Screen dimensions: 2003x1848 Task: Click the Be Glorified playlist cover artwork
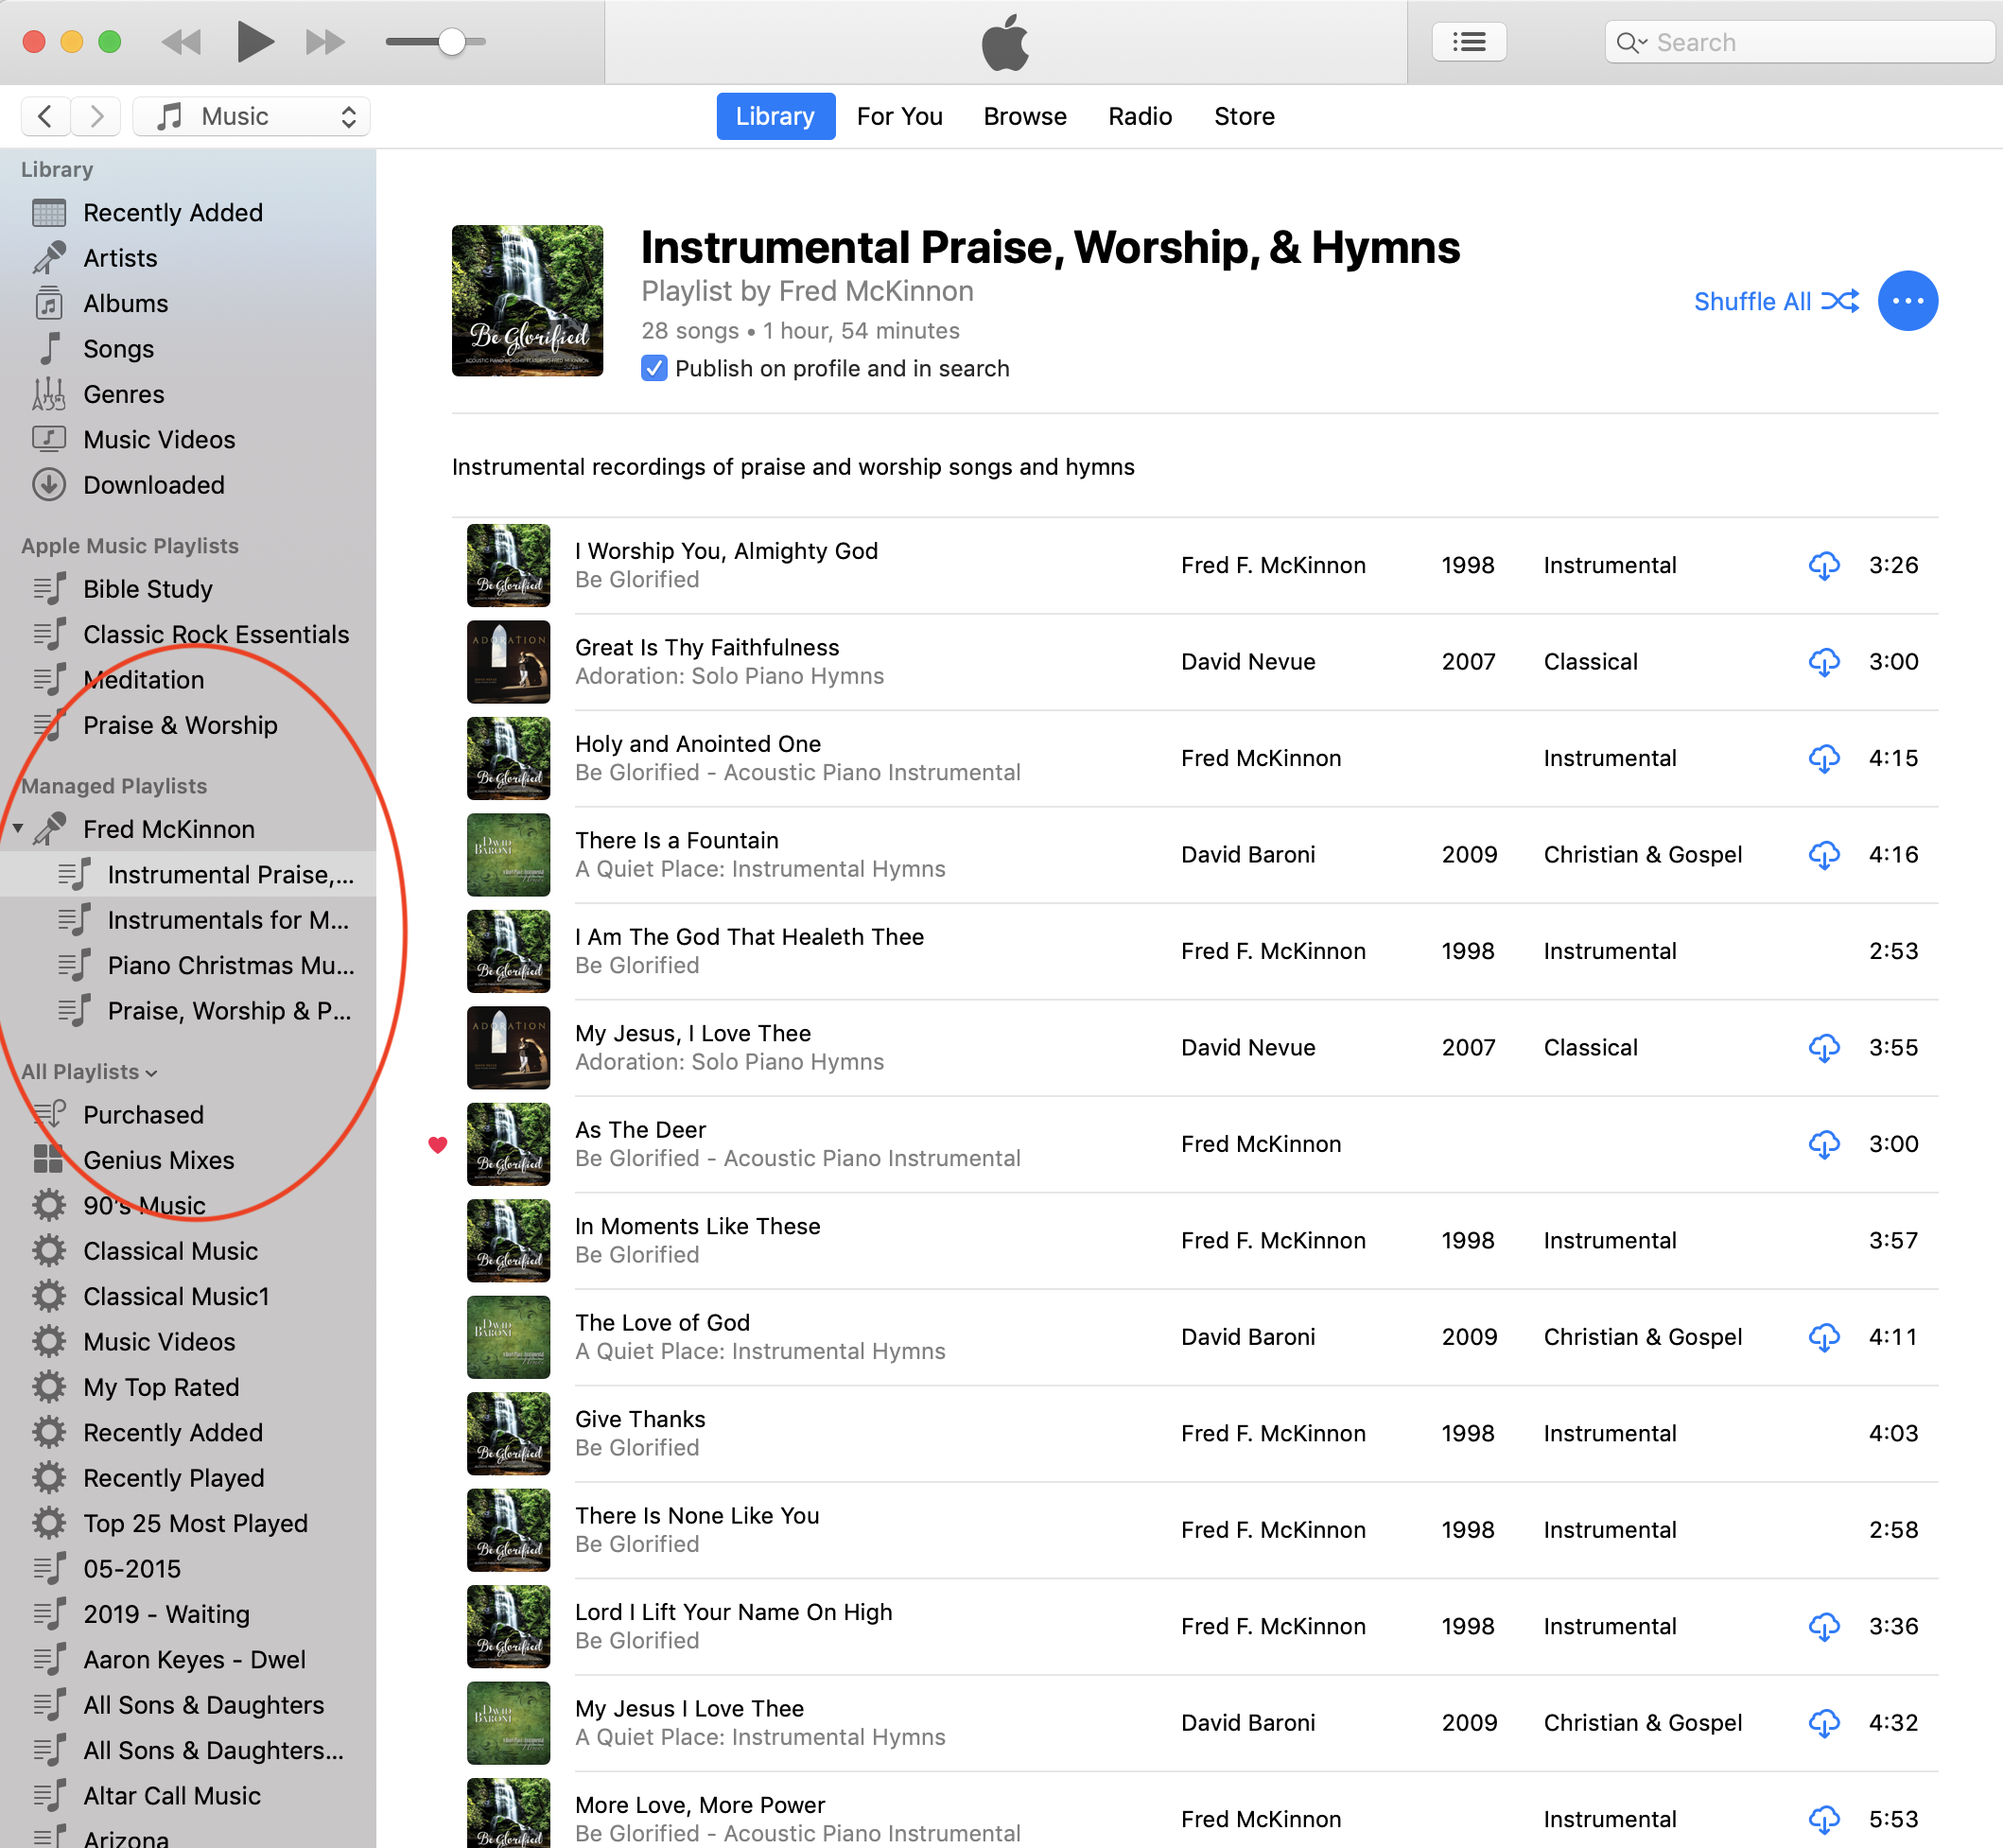(x=527, y=300)
